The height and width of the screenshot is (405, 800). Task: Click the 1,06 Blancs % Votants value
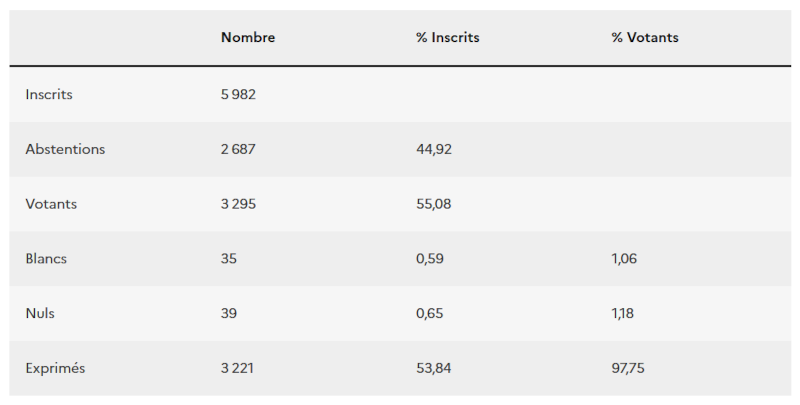pyautogui.click(x=624, y=258)
